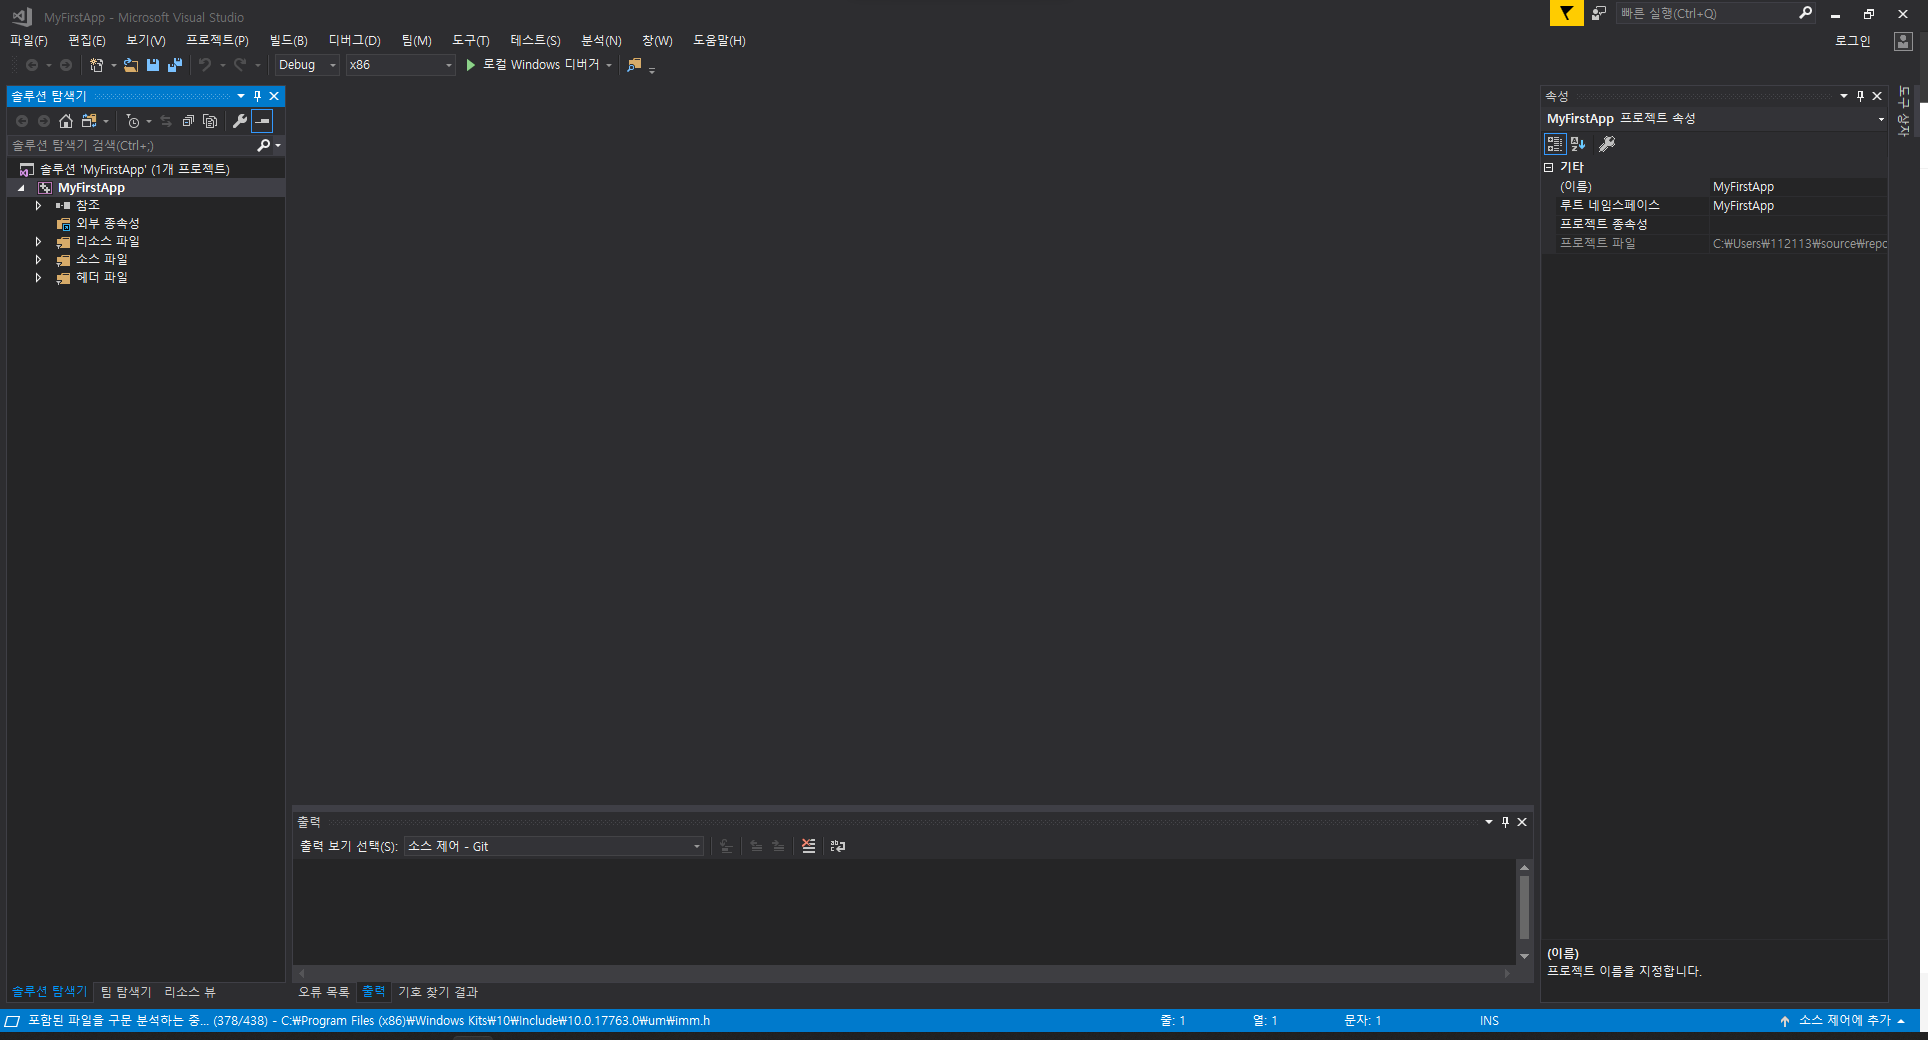Click the Clear All output icon
The height and width of the screenshot is (1040, 1928).
click(x=809, y=847)
